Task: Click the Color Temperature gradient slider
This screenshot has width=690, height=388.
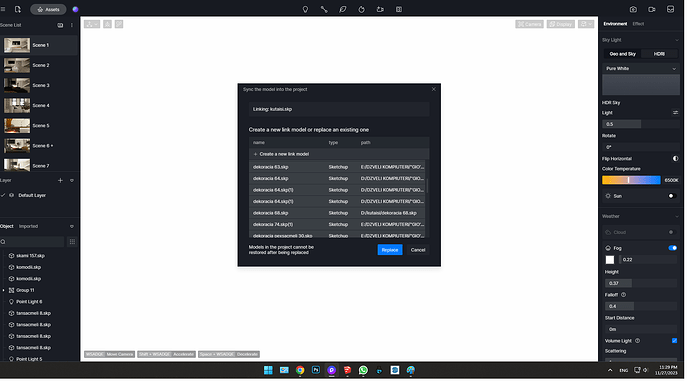Action: tap(631, 180)
